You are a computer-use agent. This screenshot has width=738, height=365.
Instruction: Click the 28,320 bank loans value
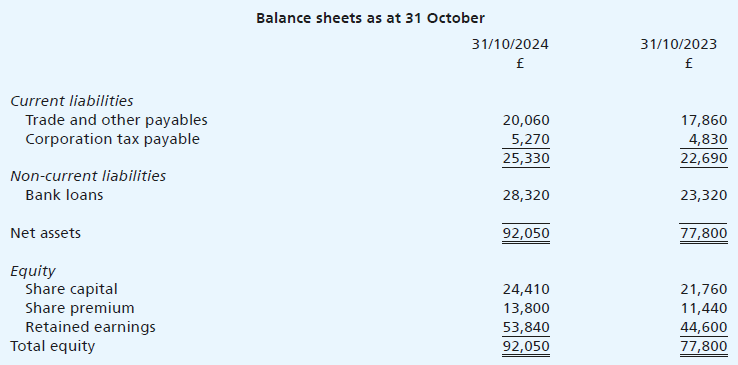point(526,195)
